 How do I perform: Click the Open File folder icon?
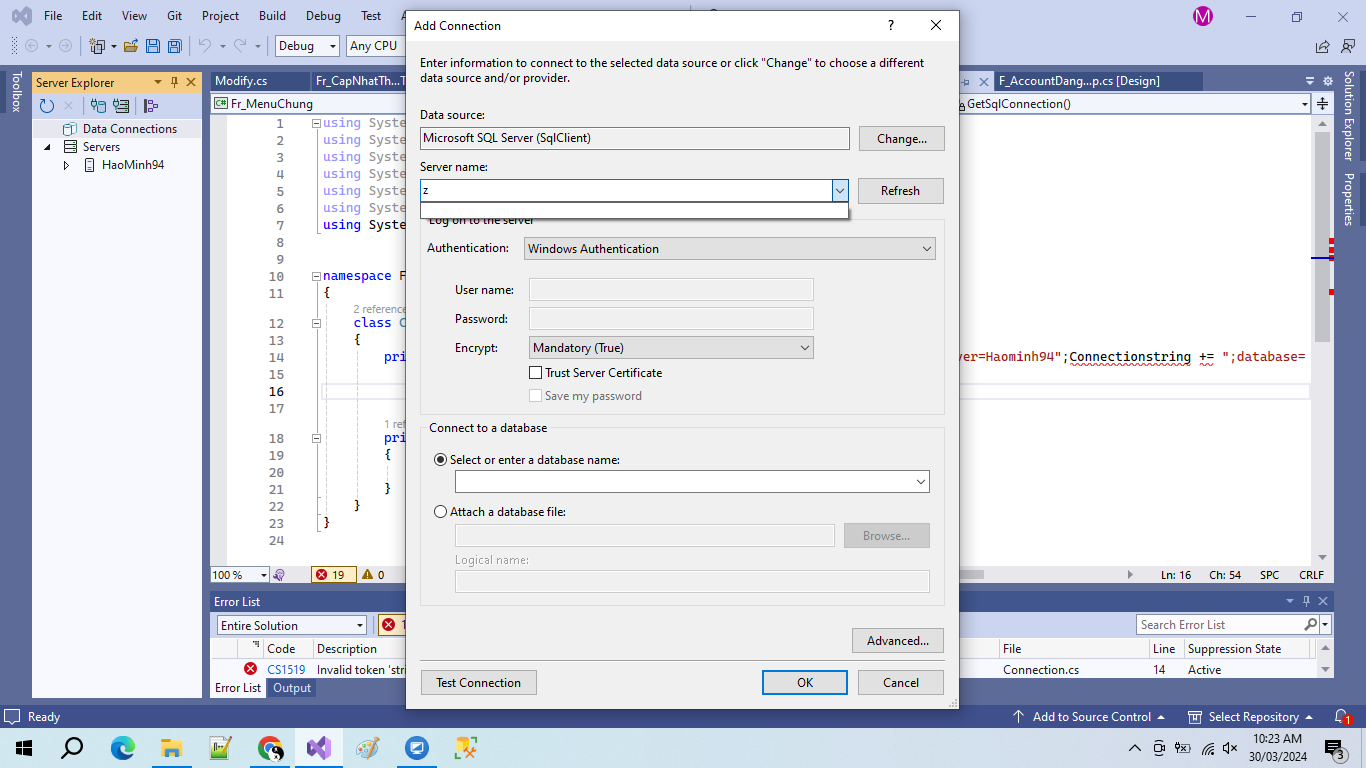(x=130, y=46)
